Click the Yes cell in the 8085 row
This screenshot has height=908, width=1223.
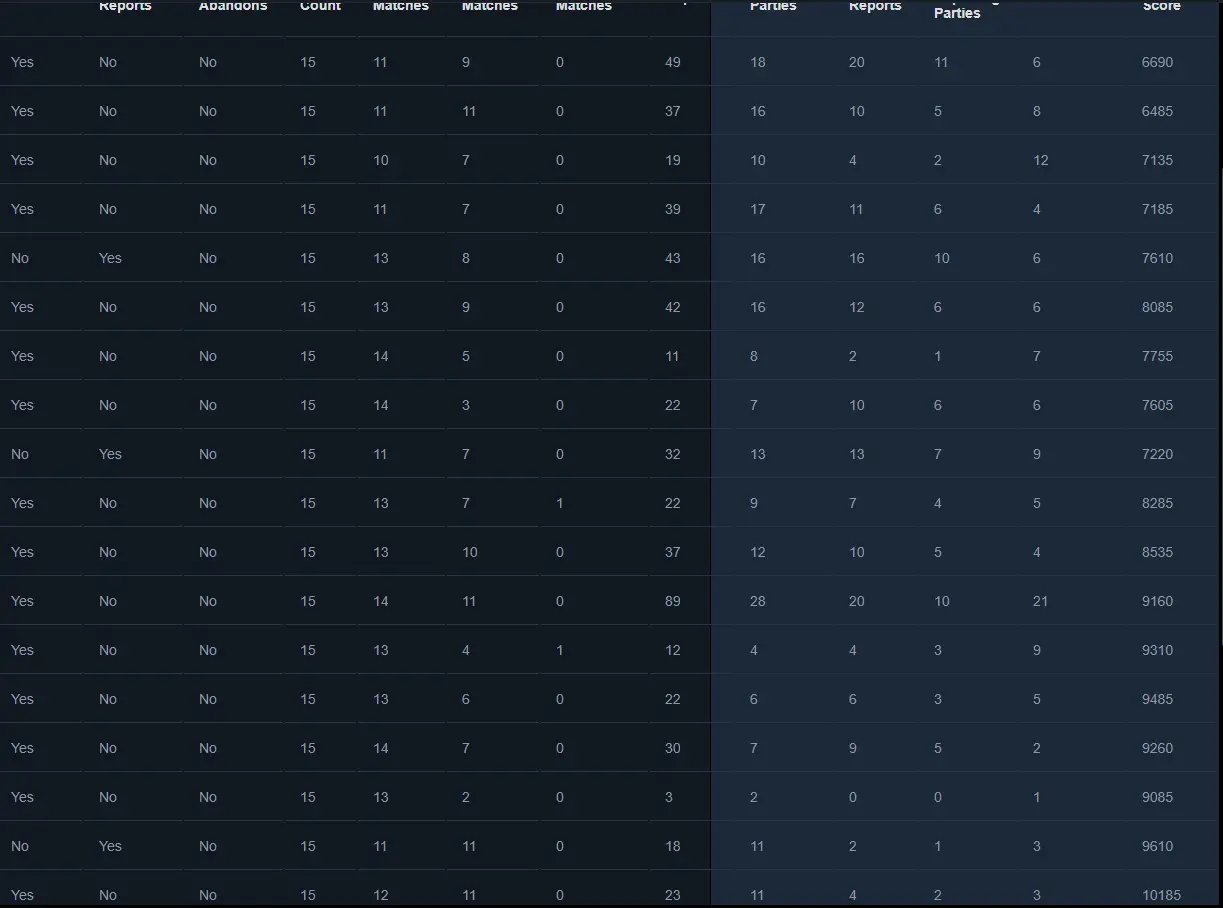22,307
